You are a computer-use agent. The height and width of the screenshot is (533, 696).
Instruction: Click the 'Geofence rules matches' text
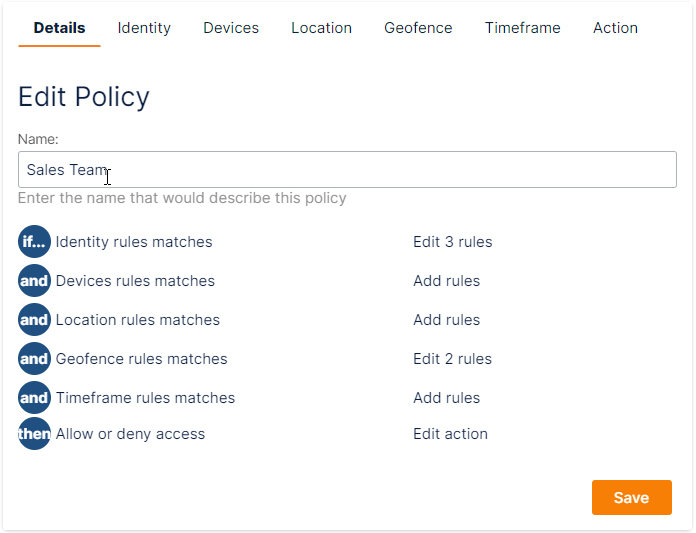point(142,359)
